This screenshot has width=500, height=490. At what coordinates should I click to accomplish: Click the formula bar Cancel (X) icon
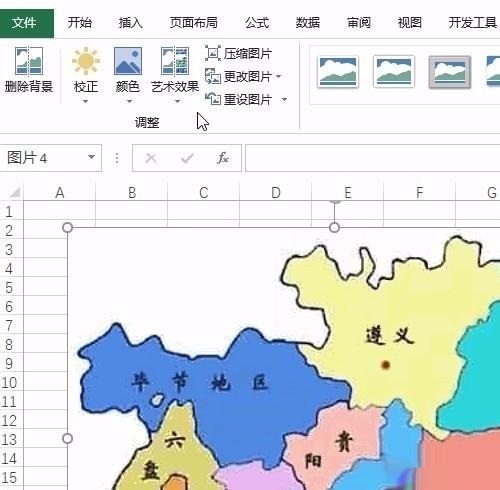pos(151,158)
